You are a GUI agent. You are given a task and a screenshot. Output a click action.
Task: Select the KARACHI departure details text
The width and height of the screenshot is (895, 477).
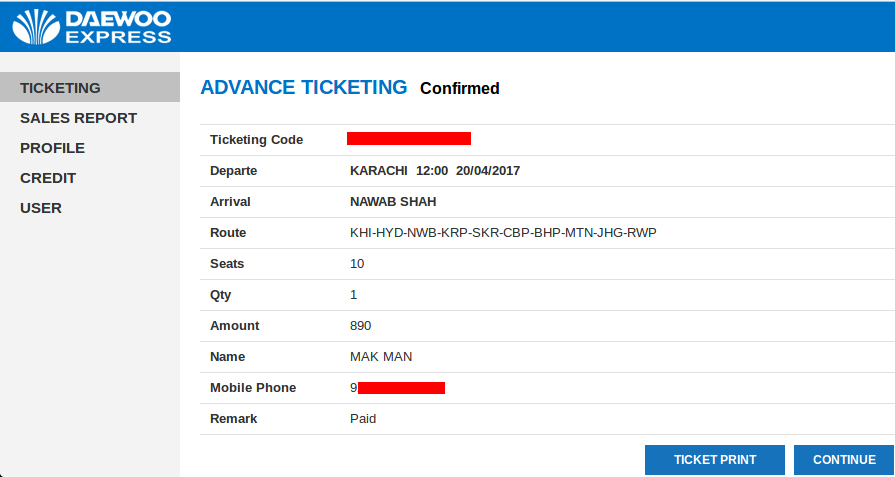[435, 171]
